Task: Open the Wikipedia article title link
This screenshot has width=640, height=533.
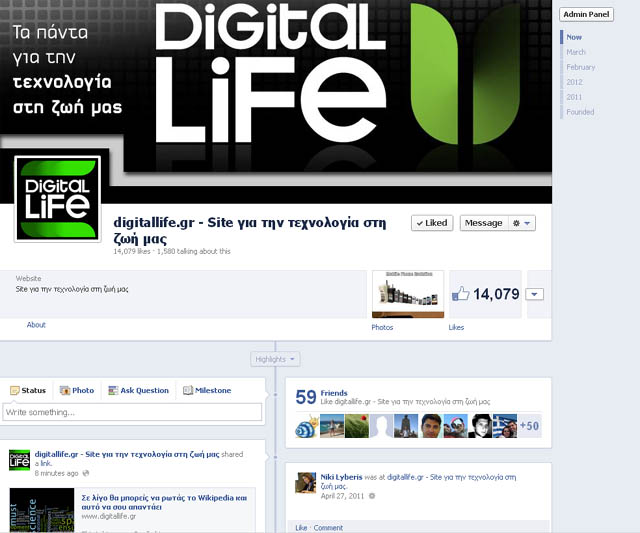Action: [164, 502]
